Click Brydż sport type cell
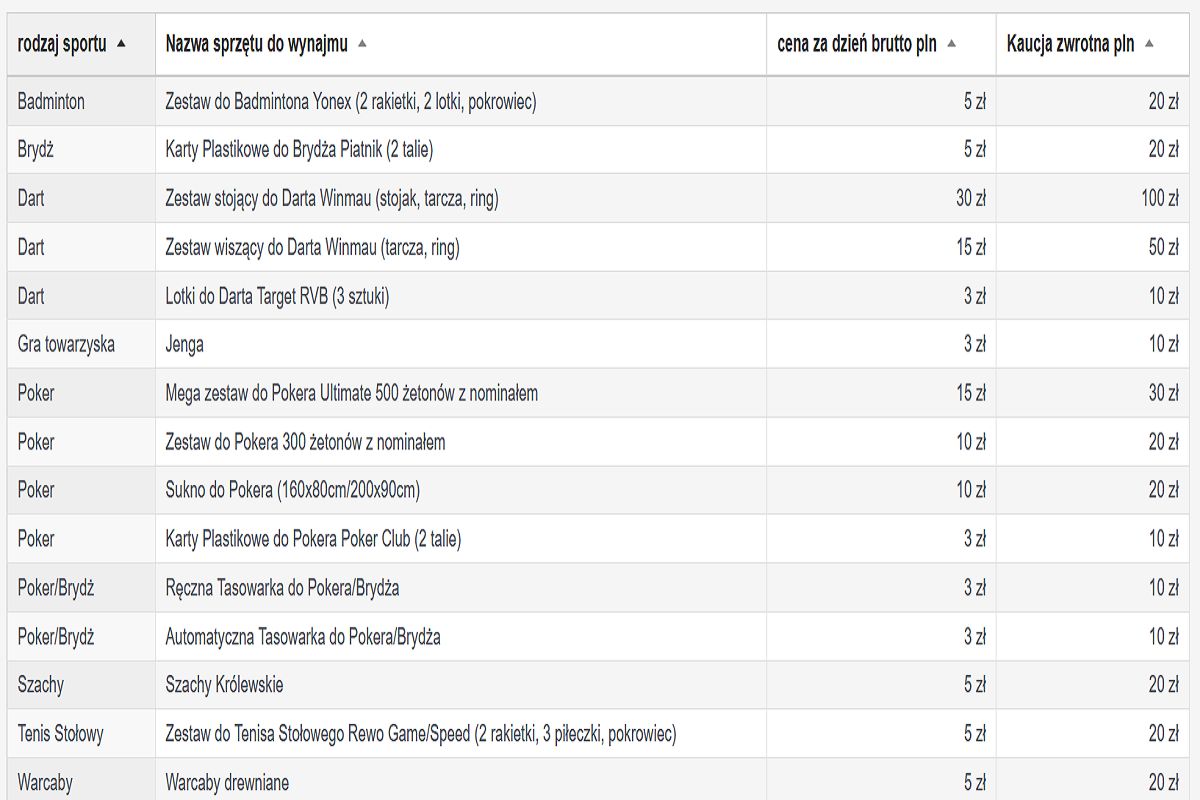Image resolution: width=1200 pixels, height=800 pixels. (36, 150)
